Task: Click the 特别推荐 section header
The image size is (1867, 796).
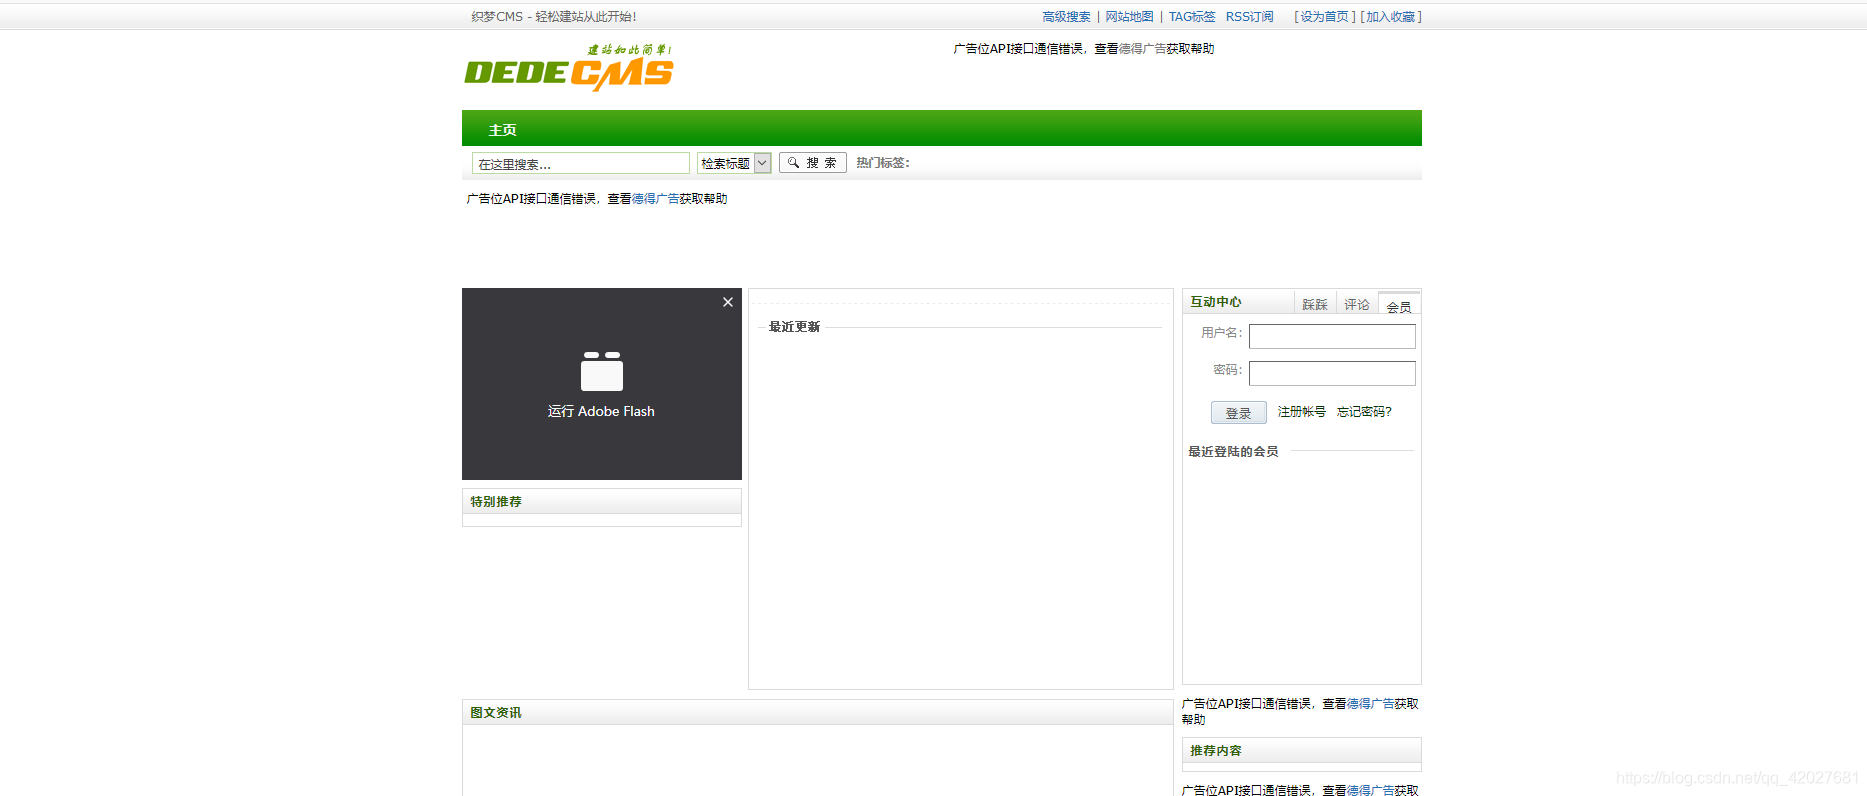Action: (x=602, y=501)
